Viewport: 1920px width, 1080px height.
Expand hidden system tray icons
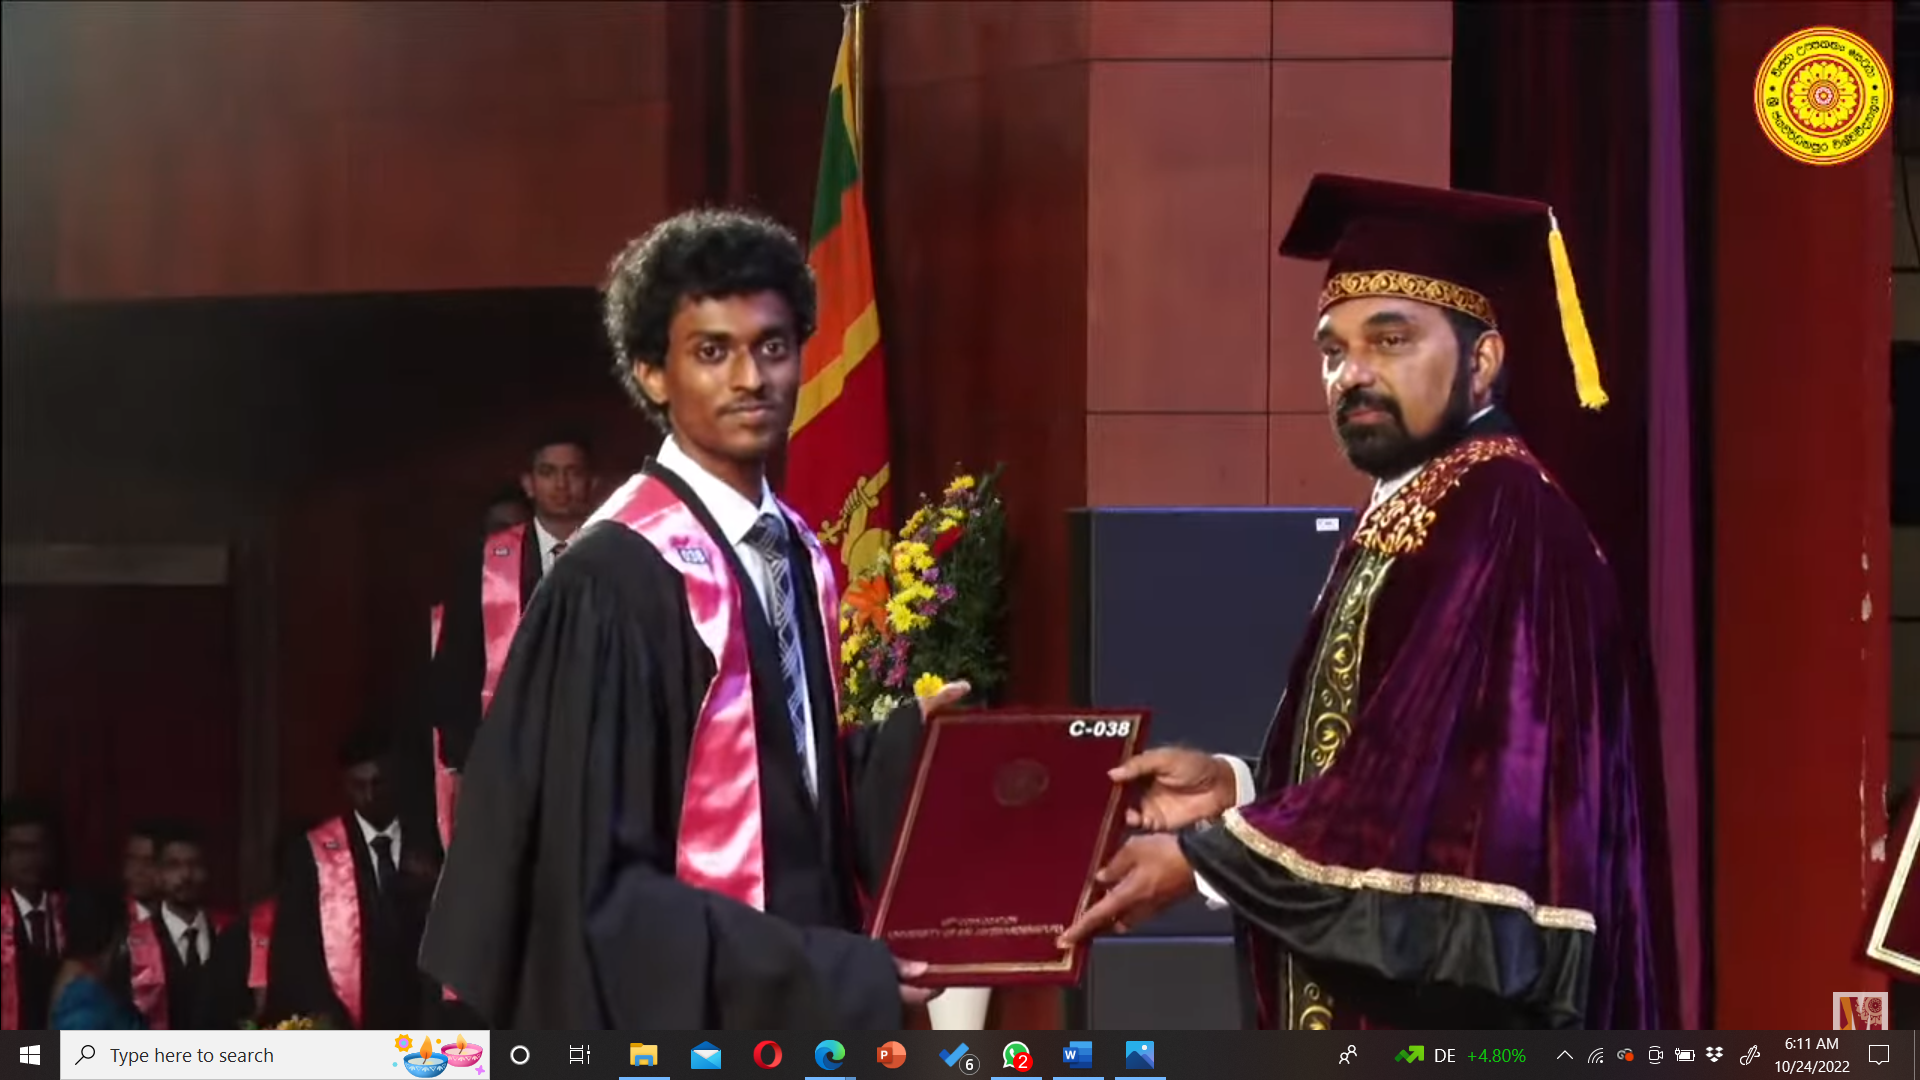1565,1055
